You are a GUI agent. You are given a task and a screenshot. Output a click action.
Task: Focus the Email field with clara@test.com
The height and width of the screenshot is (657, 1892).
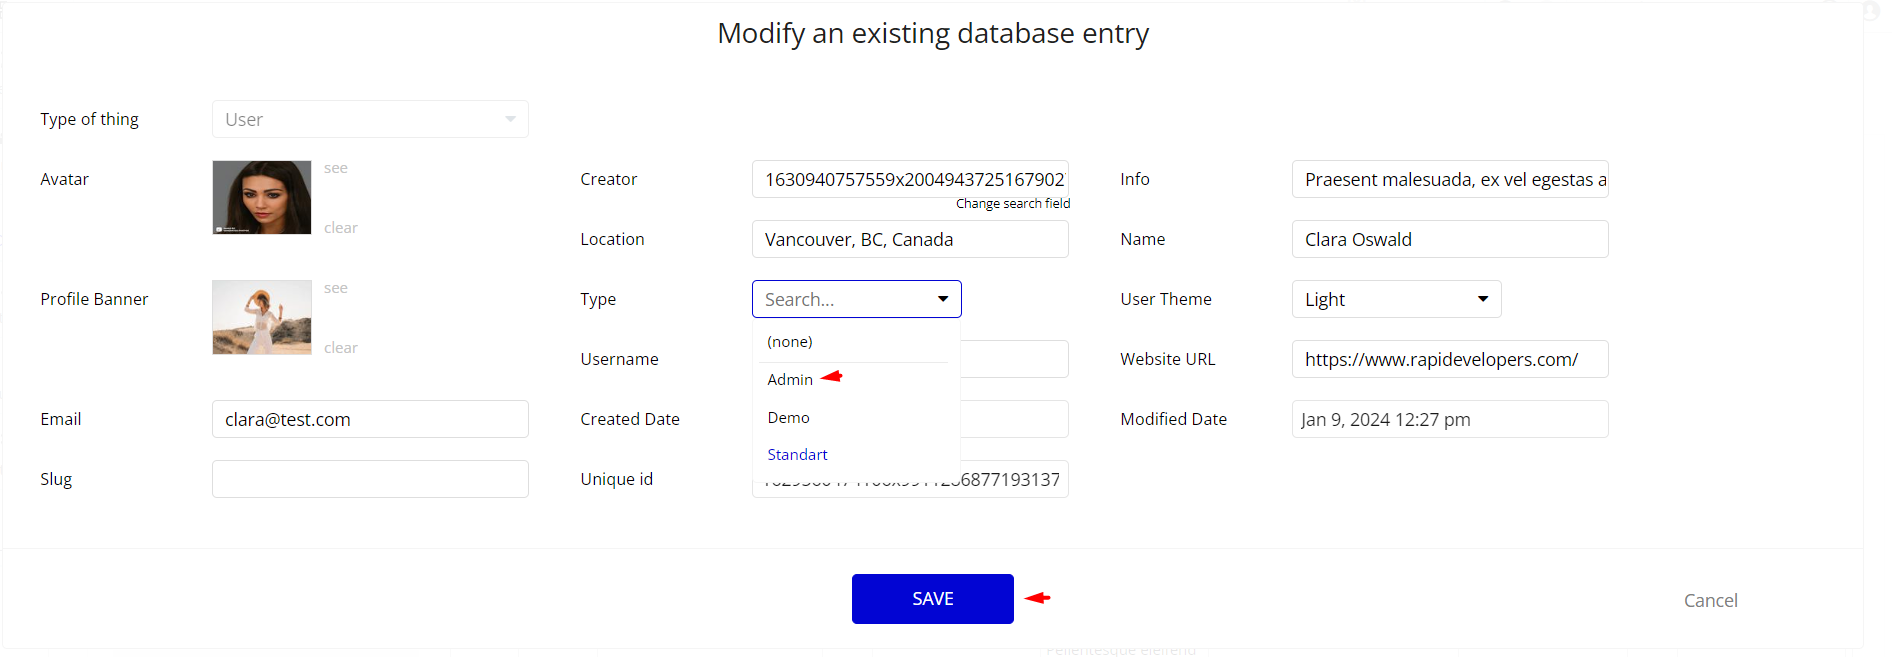[x=370, y=419]
